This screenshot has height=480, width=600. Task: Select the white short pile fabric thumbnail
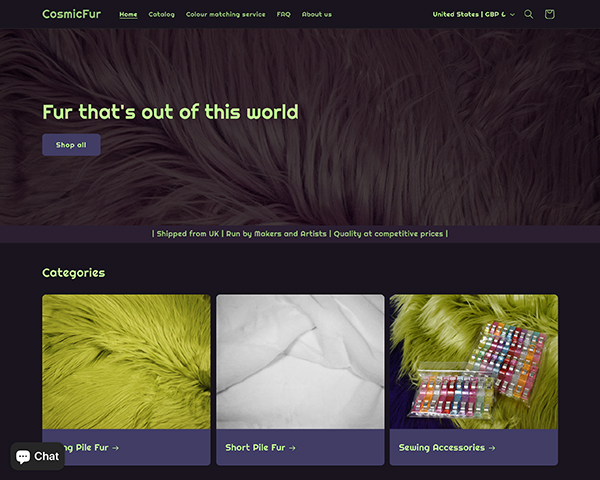click(300, 362)
